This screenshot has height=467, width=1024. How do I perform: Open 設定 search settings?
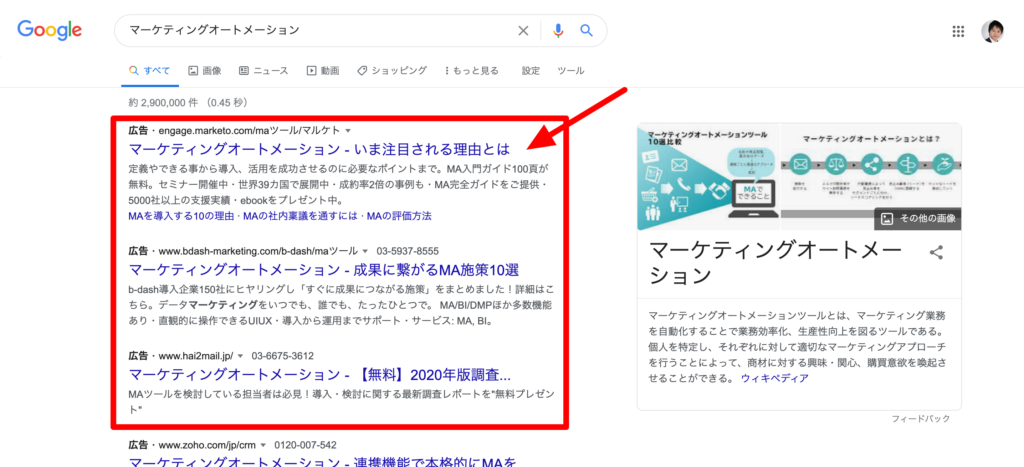[x=531, y=71]
